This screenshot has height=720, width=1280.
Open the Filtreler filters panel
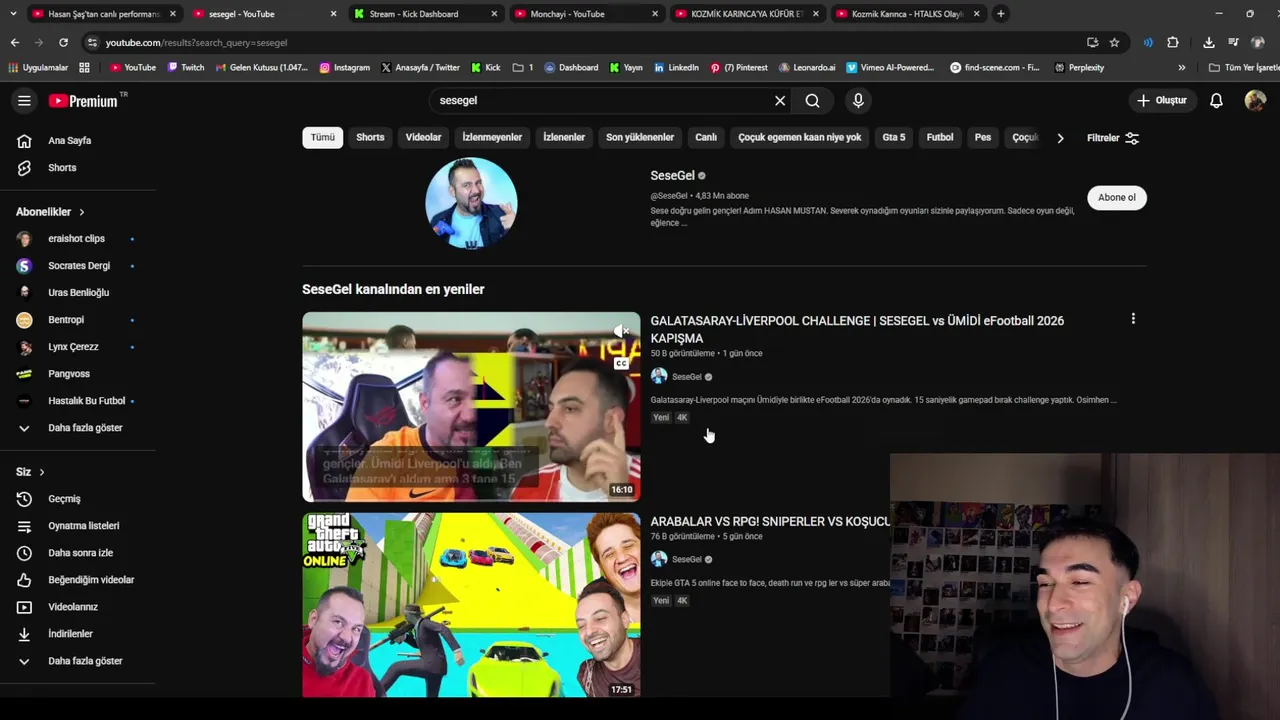1113,138
